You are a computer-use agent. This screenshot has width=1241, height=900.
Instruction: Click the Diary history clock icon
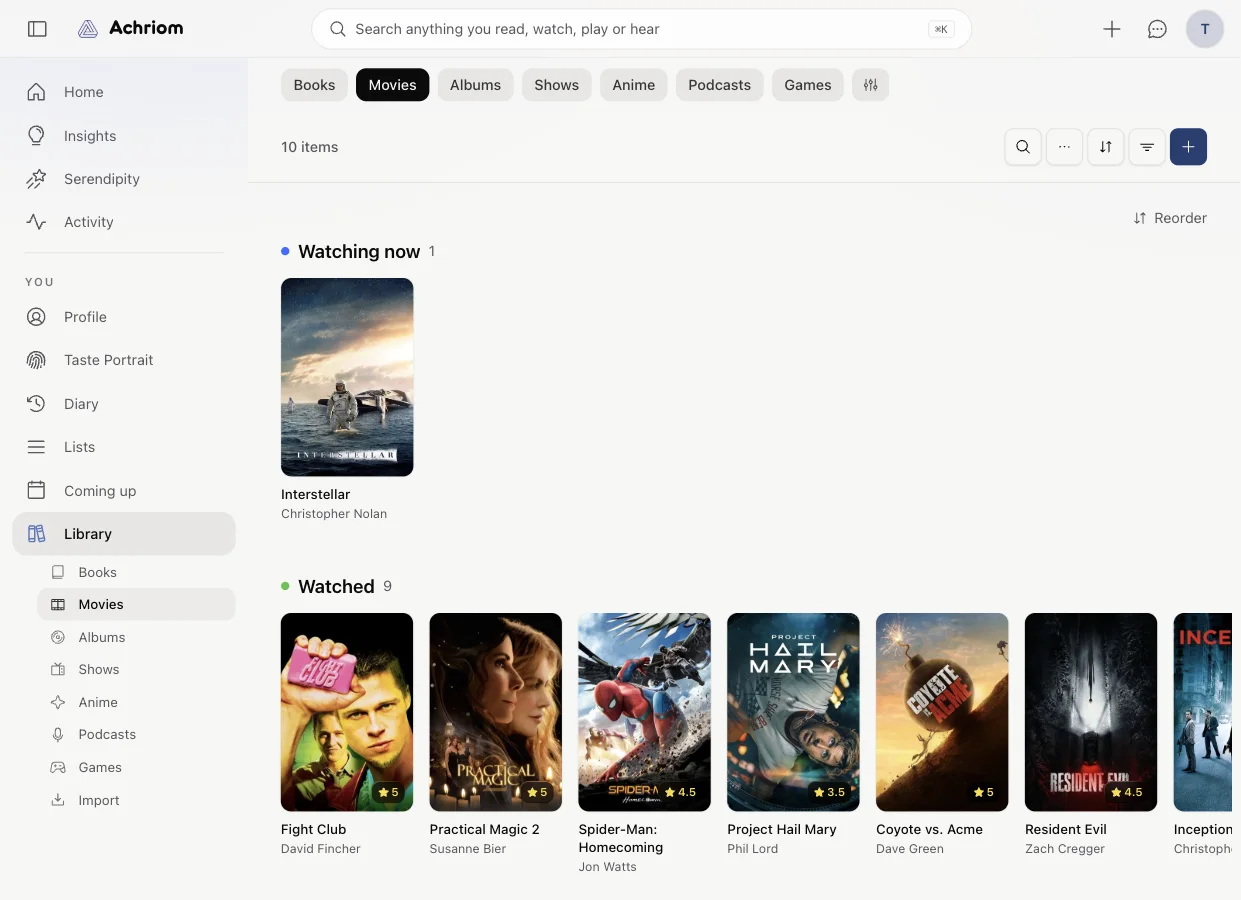[x=37, y=404]
